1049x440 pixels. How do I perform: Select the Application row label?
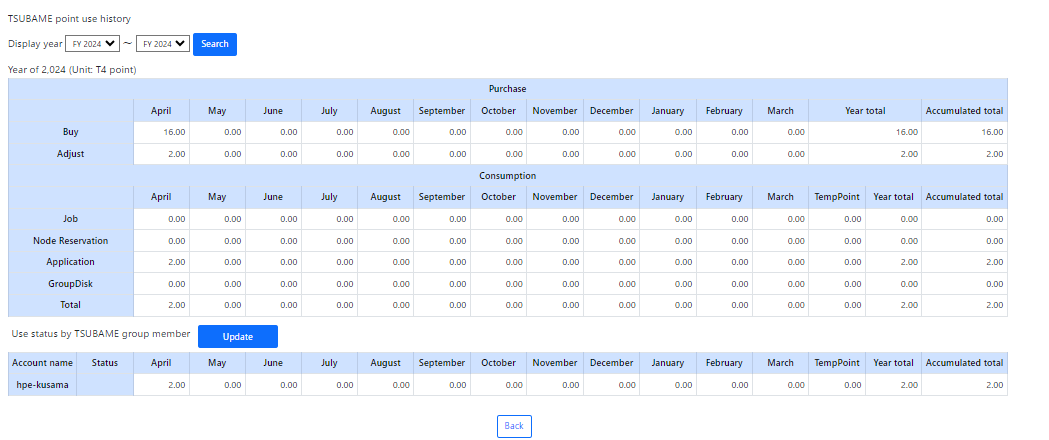point(70,262)
